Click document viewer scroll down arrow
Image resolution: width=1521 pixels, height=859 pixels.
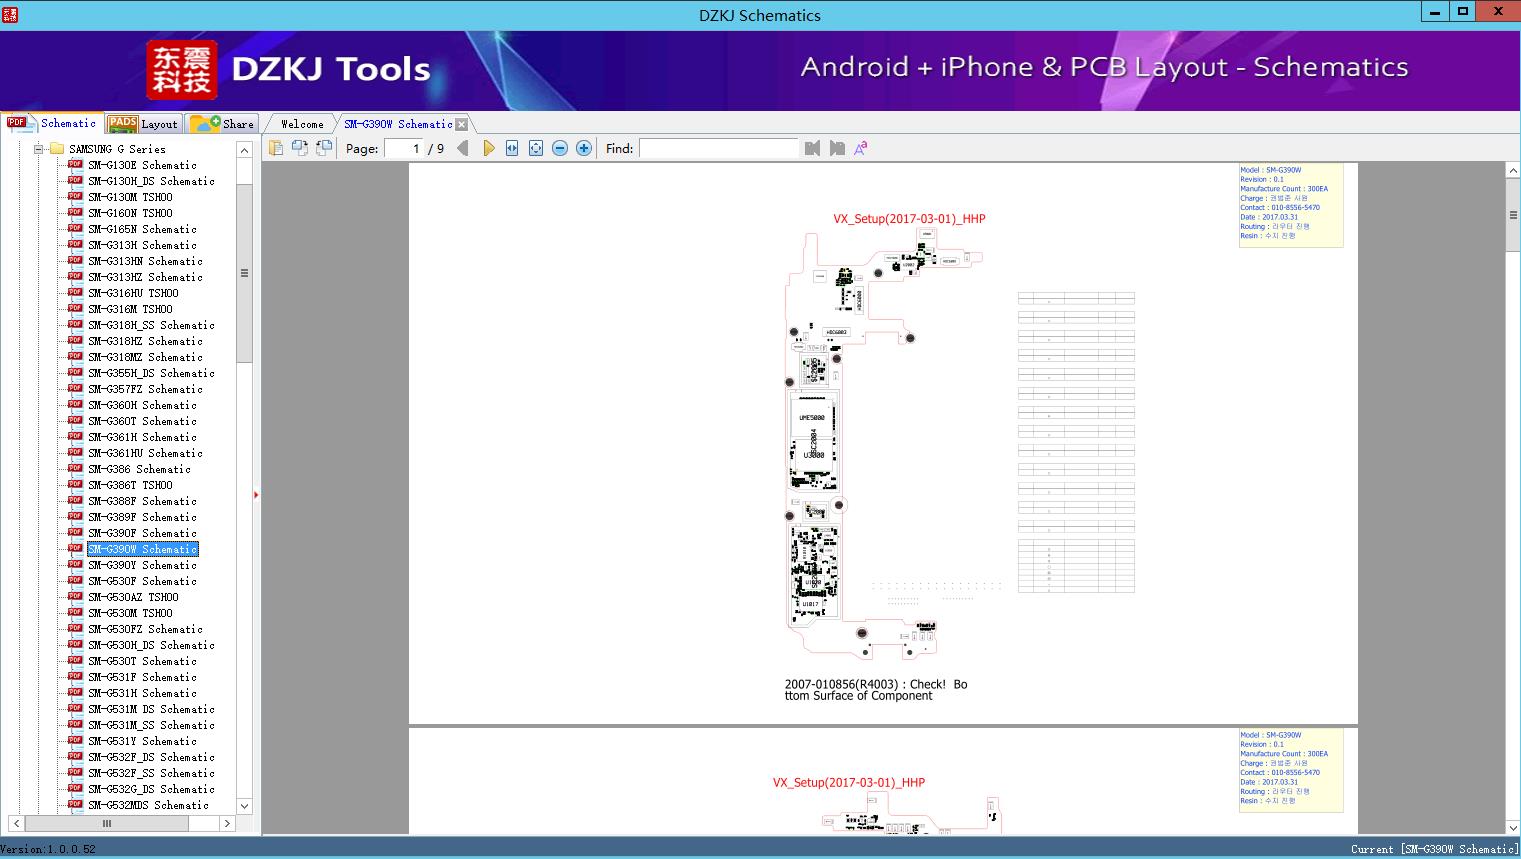tap(1513, 827)
